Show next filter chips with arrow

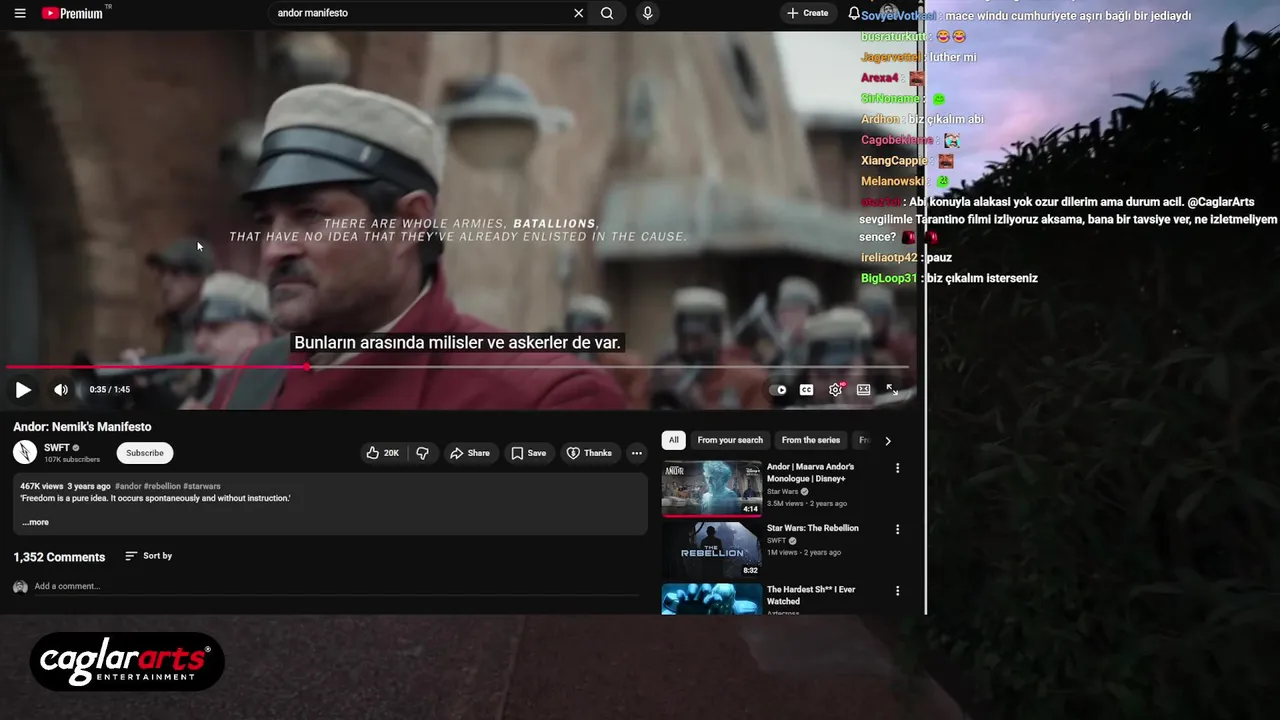[887, 440]
